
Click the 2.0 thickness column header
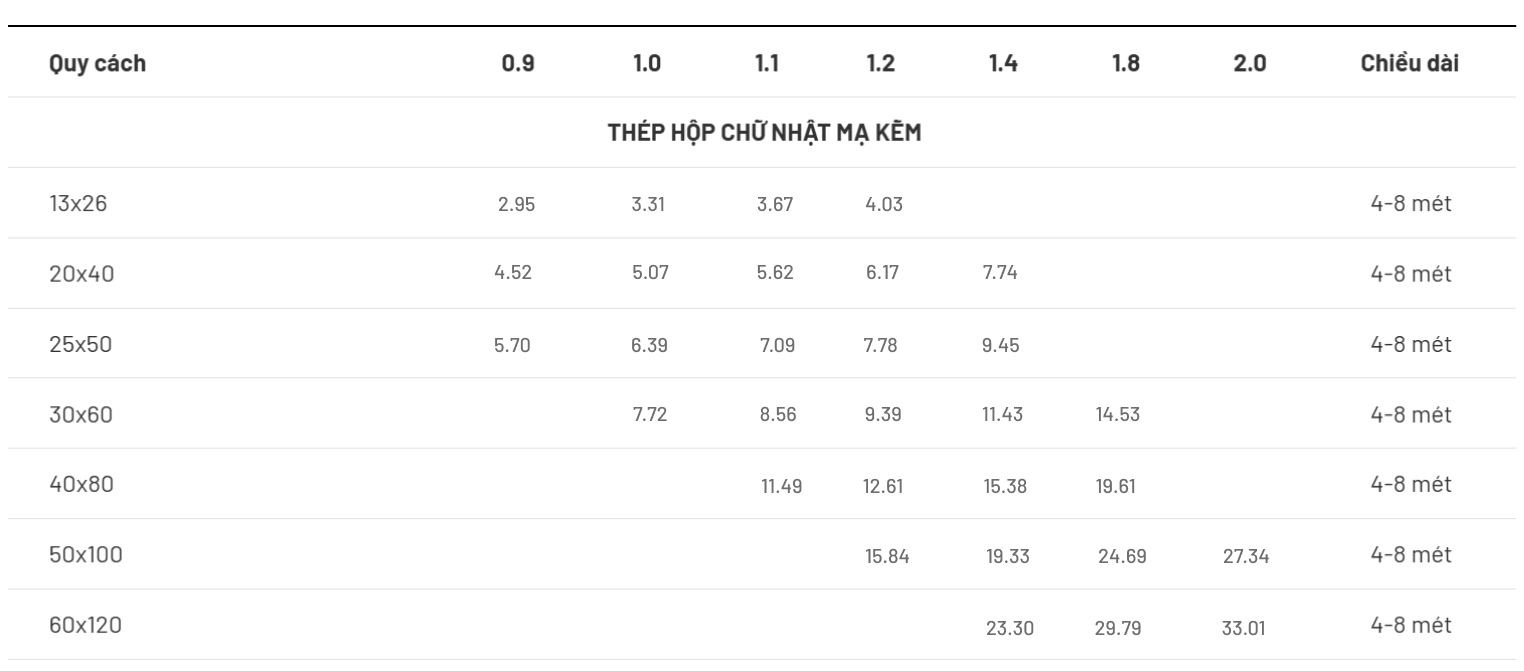1251,64
